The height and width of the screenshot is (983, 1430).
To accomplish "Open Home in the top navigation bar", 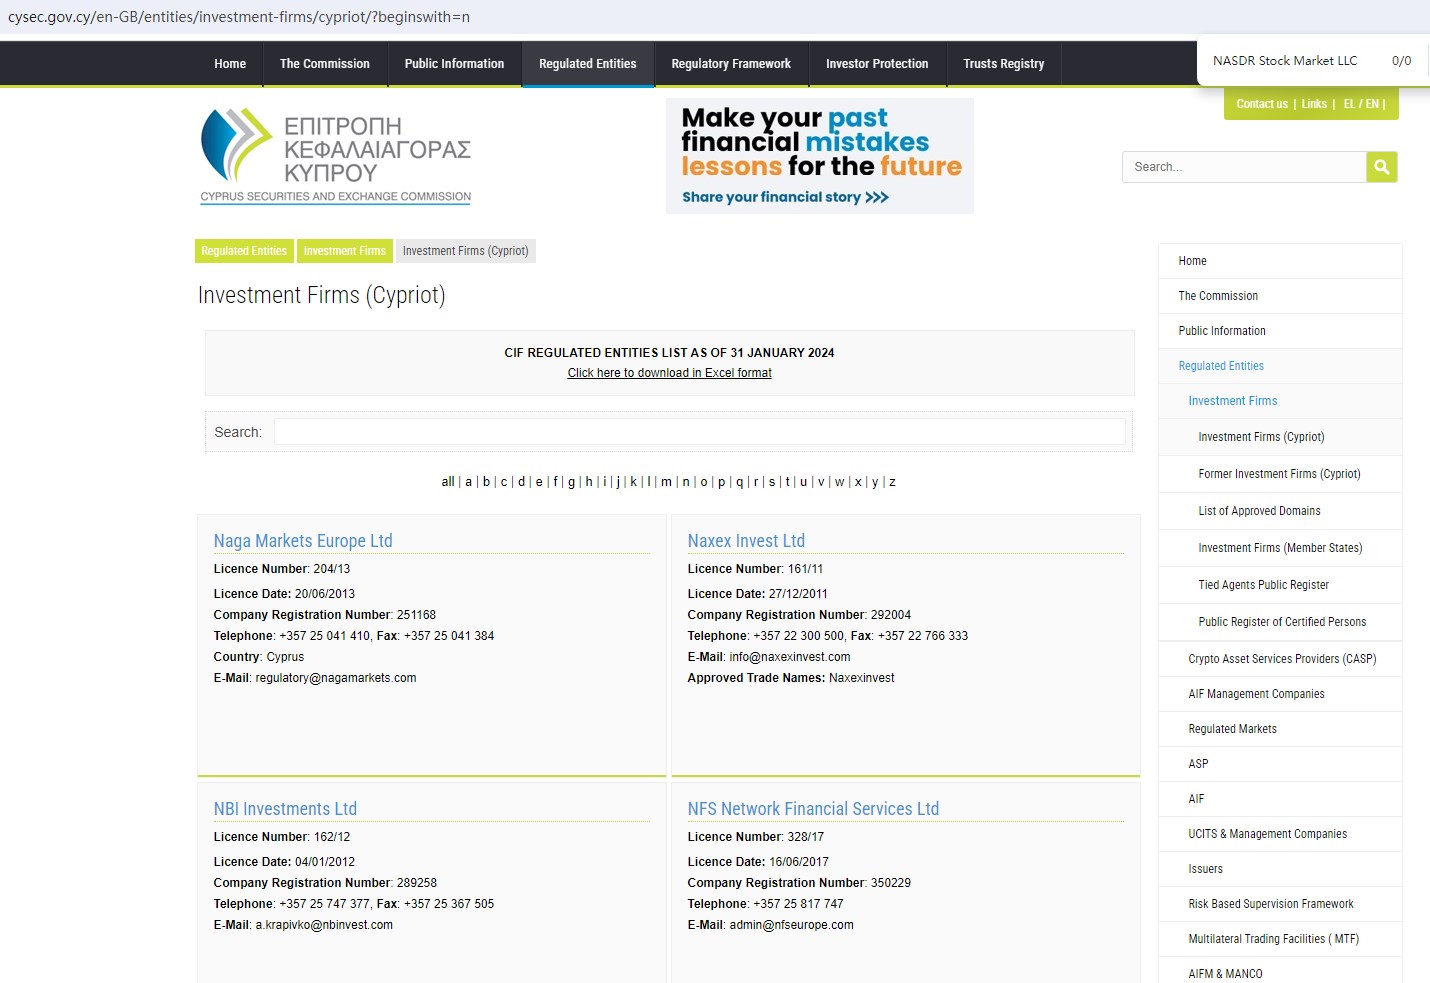I will click(x=230, y=64).
